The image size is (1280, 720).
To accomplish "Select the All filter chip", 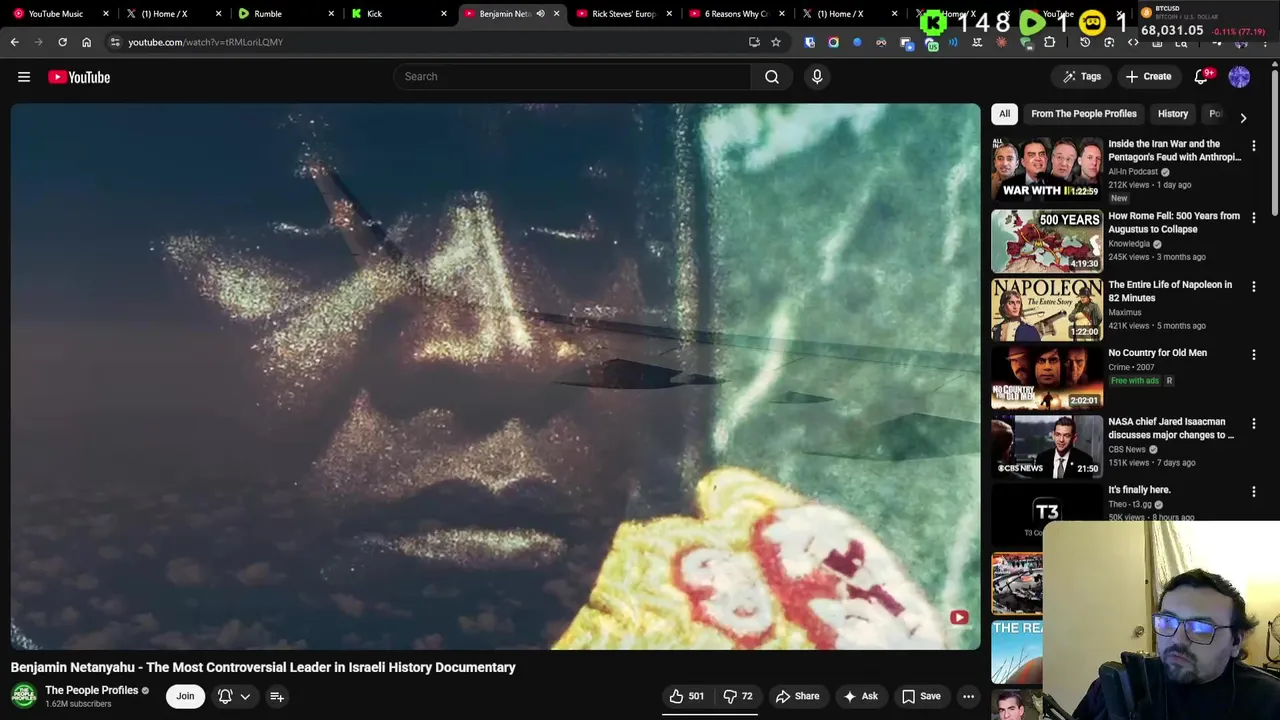I will (1004, 114).
